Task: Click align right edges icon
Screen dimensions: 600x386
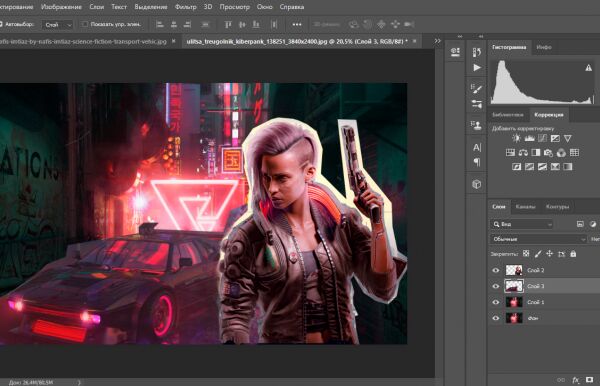Action: 187,24
